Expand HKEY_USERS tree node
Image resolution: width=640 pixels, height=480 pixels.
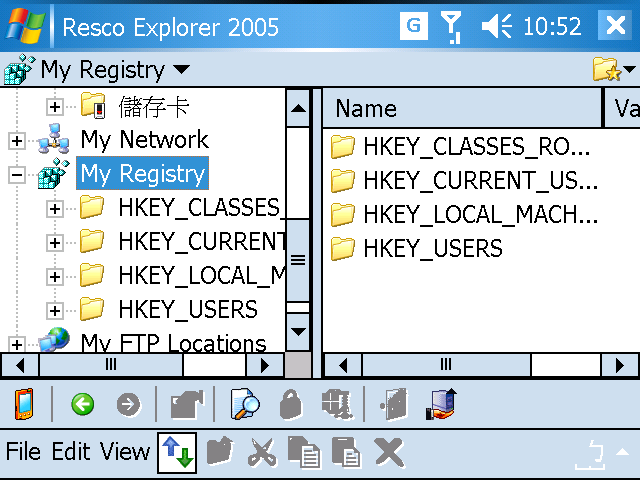pos(54,311)
